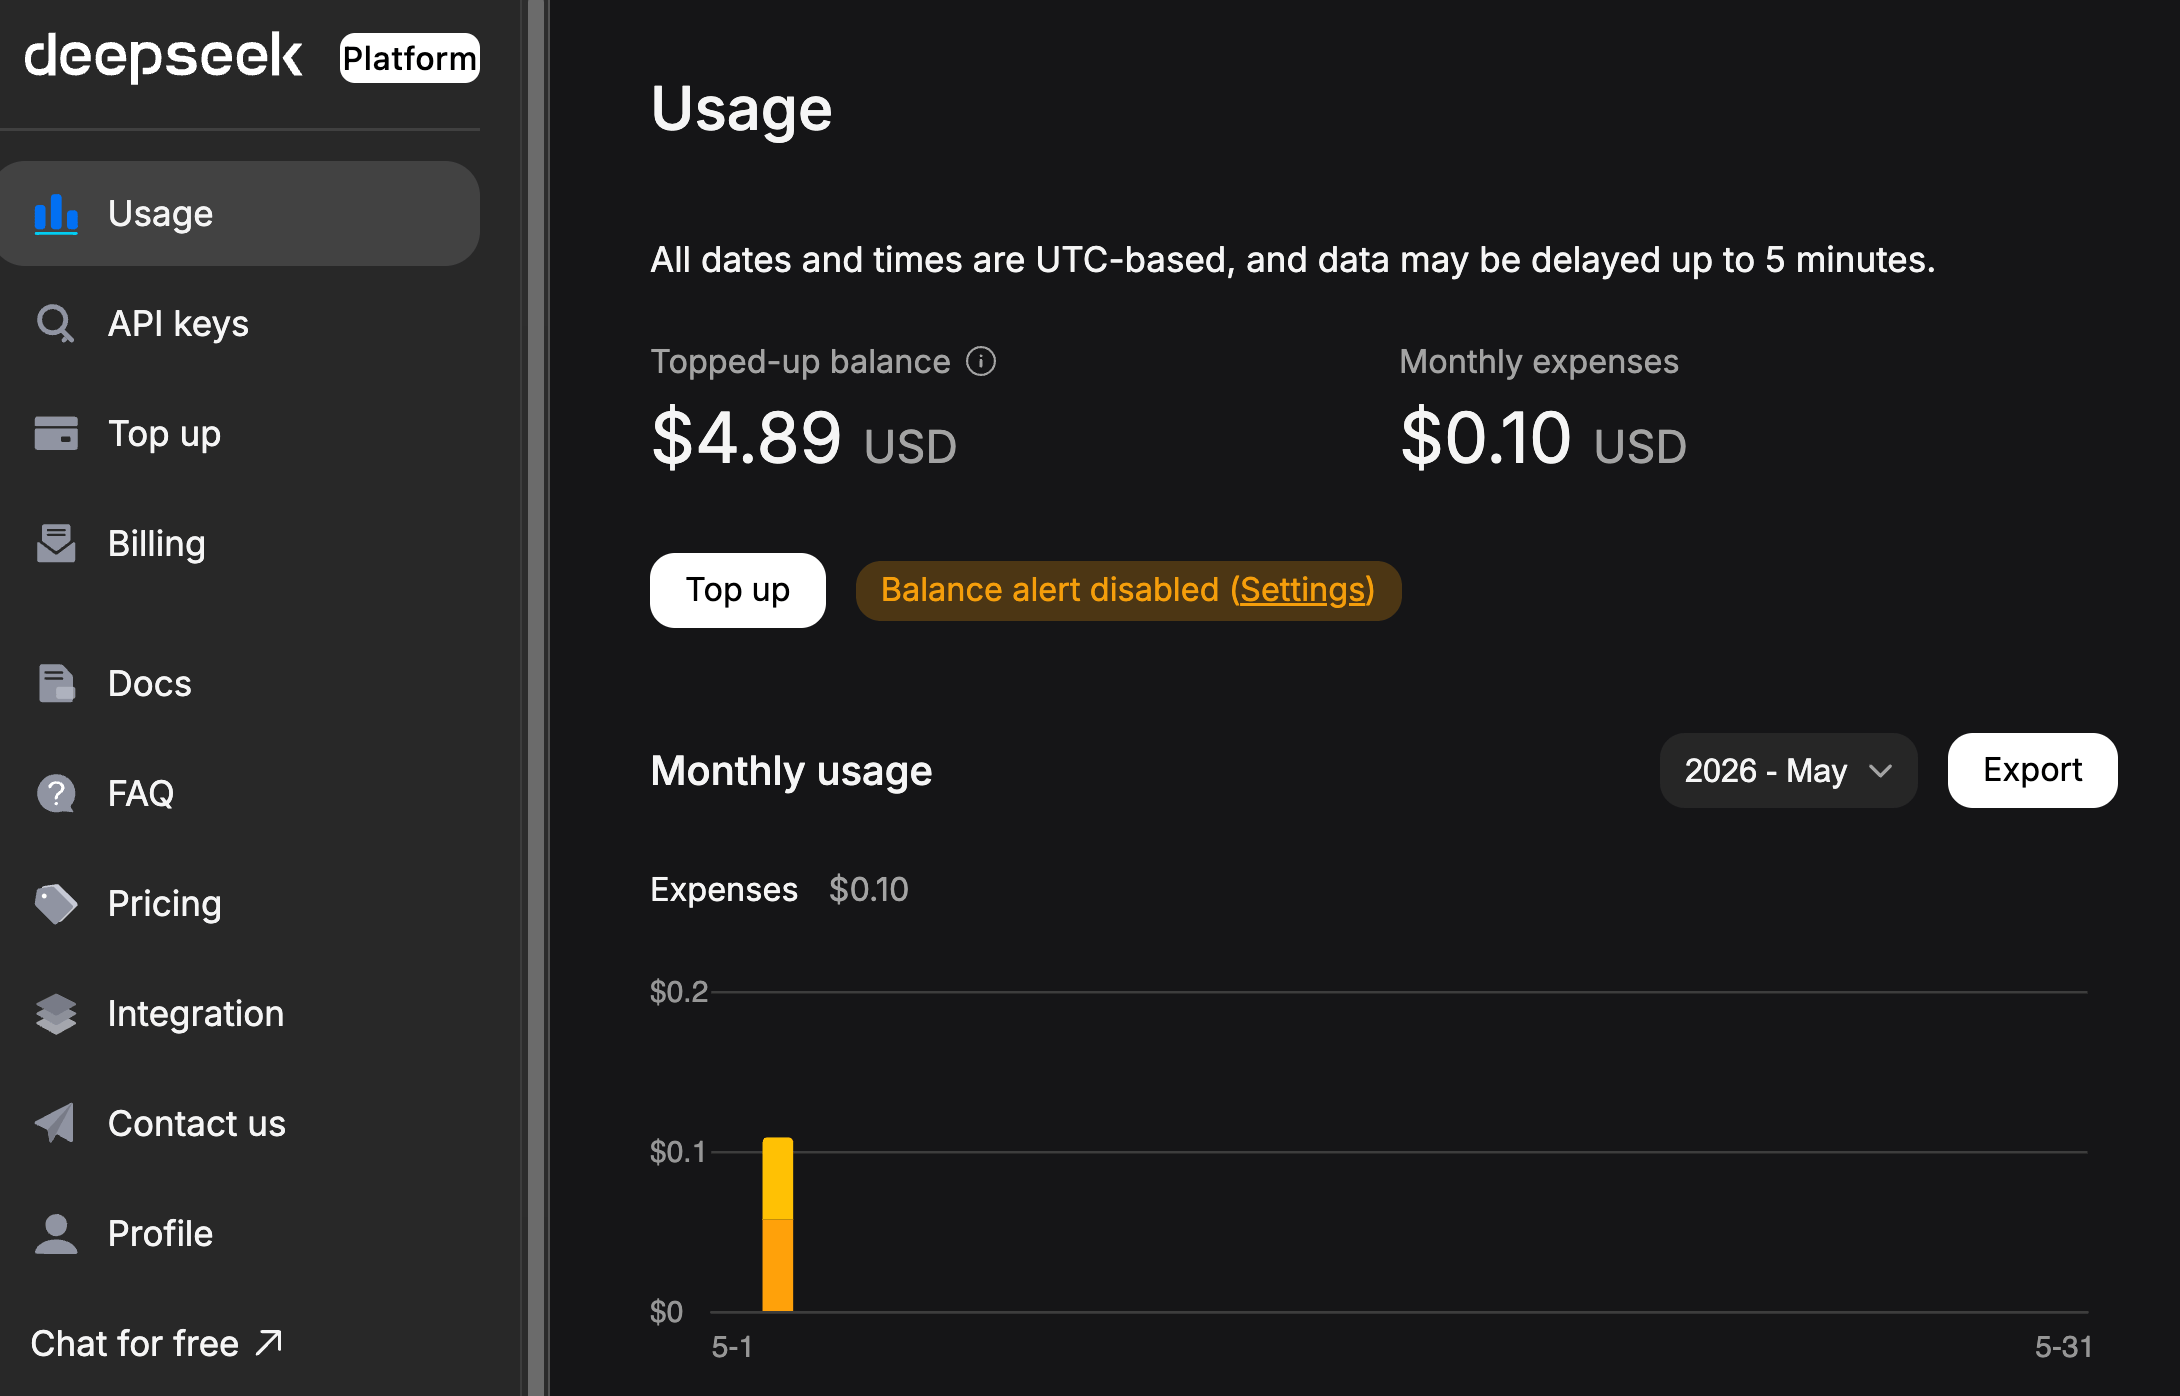This screenshot has height=1396, width=2180.
Task: Click the white Top up button
Action: click(738, 590)
